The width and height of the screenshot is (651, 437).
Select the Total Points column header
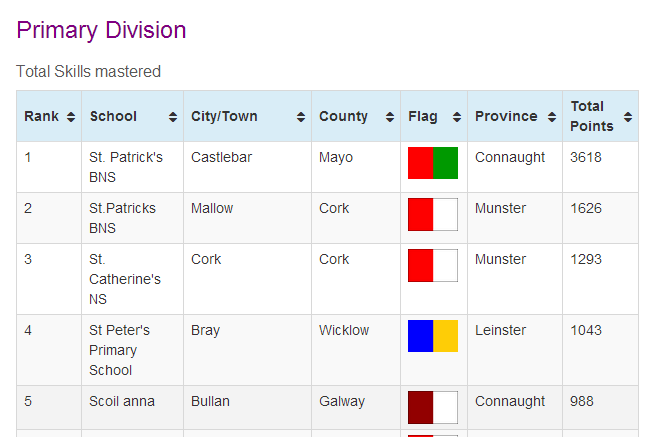pos(600,116)
